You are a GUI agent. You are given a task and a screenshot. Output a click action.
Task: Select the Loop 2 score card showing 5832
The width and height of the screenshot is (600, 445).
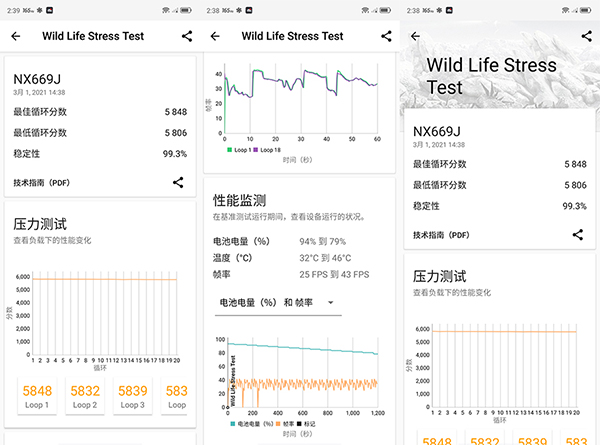click(85, 396)
